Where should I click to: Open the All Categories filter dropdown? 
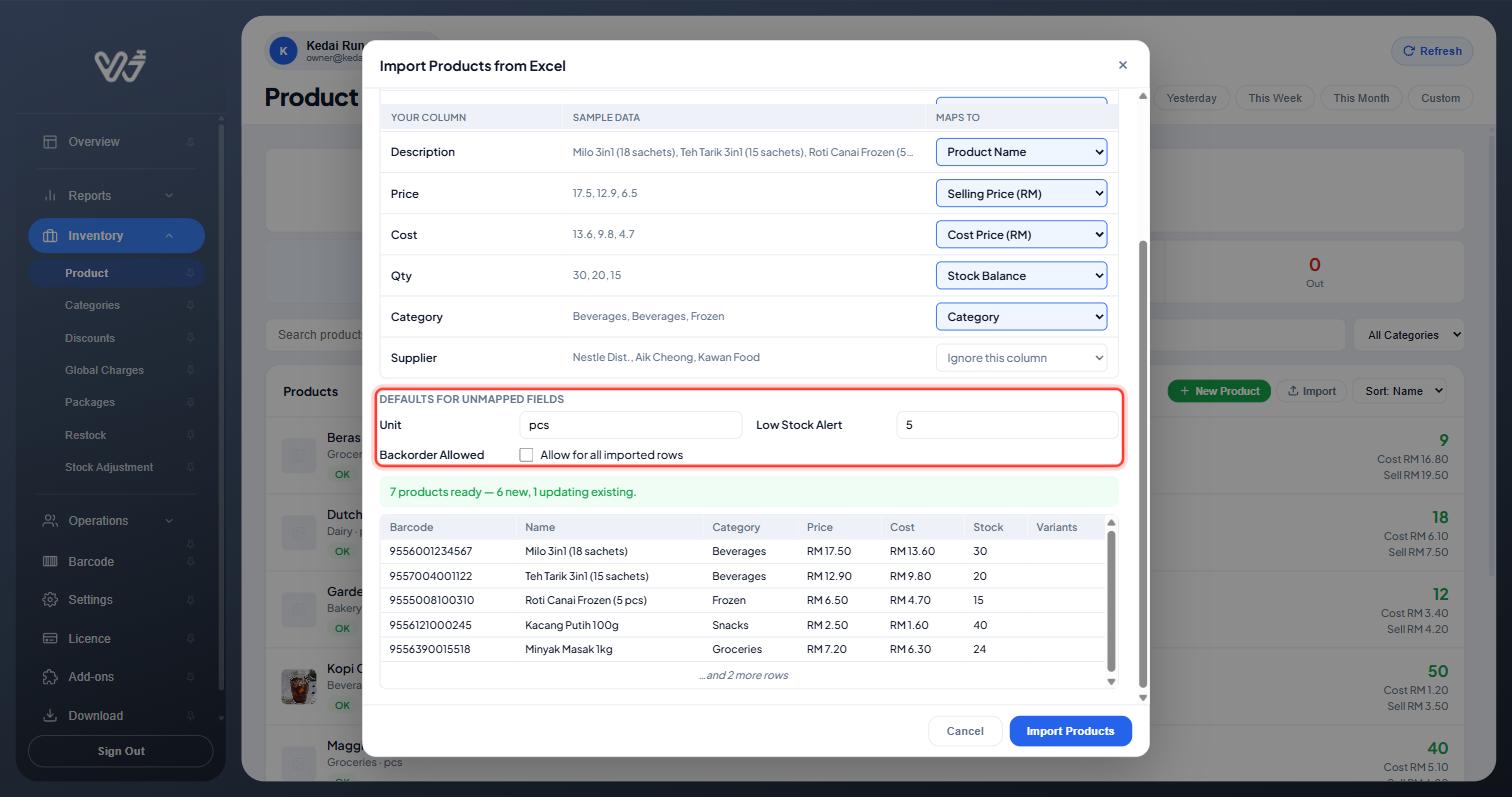point(1409,335)
